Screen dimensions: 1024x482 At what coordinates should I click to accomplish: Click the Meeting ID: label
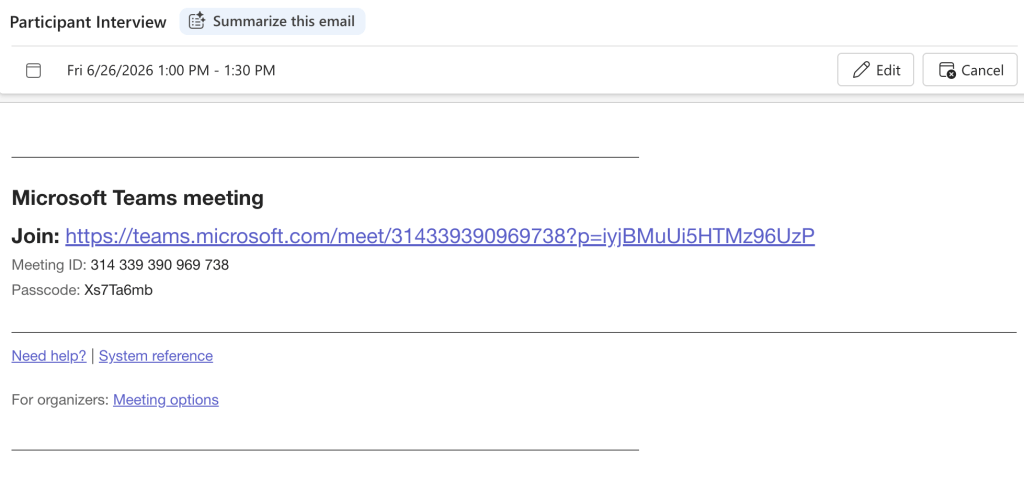49,265
